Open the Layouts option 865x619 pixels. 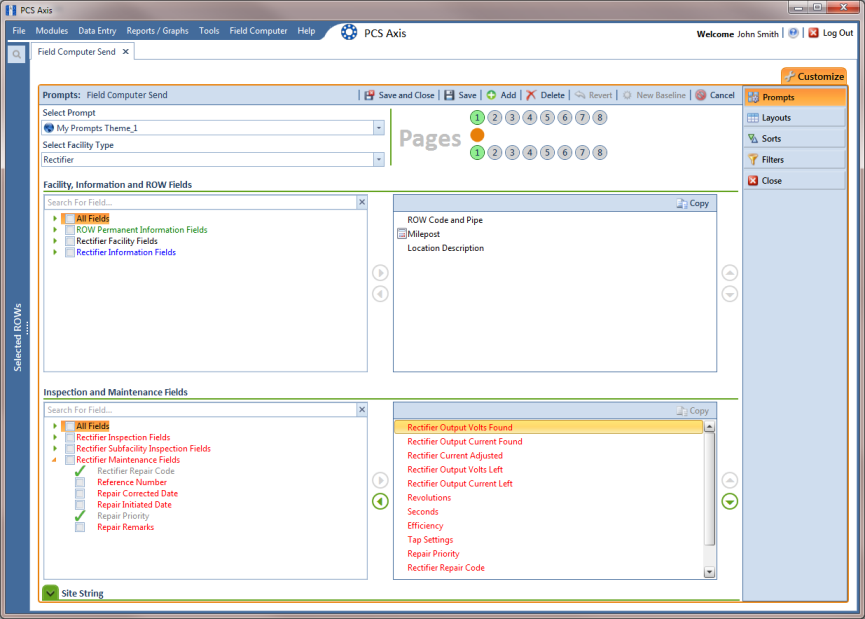coord(794,118)
